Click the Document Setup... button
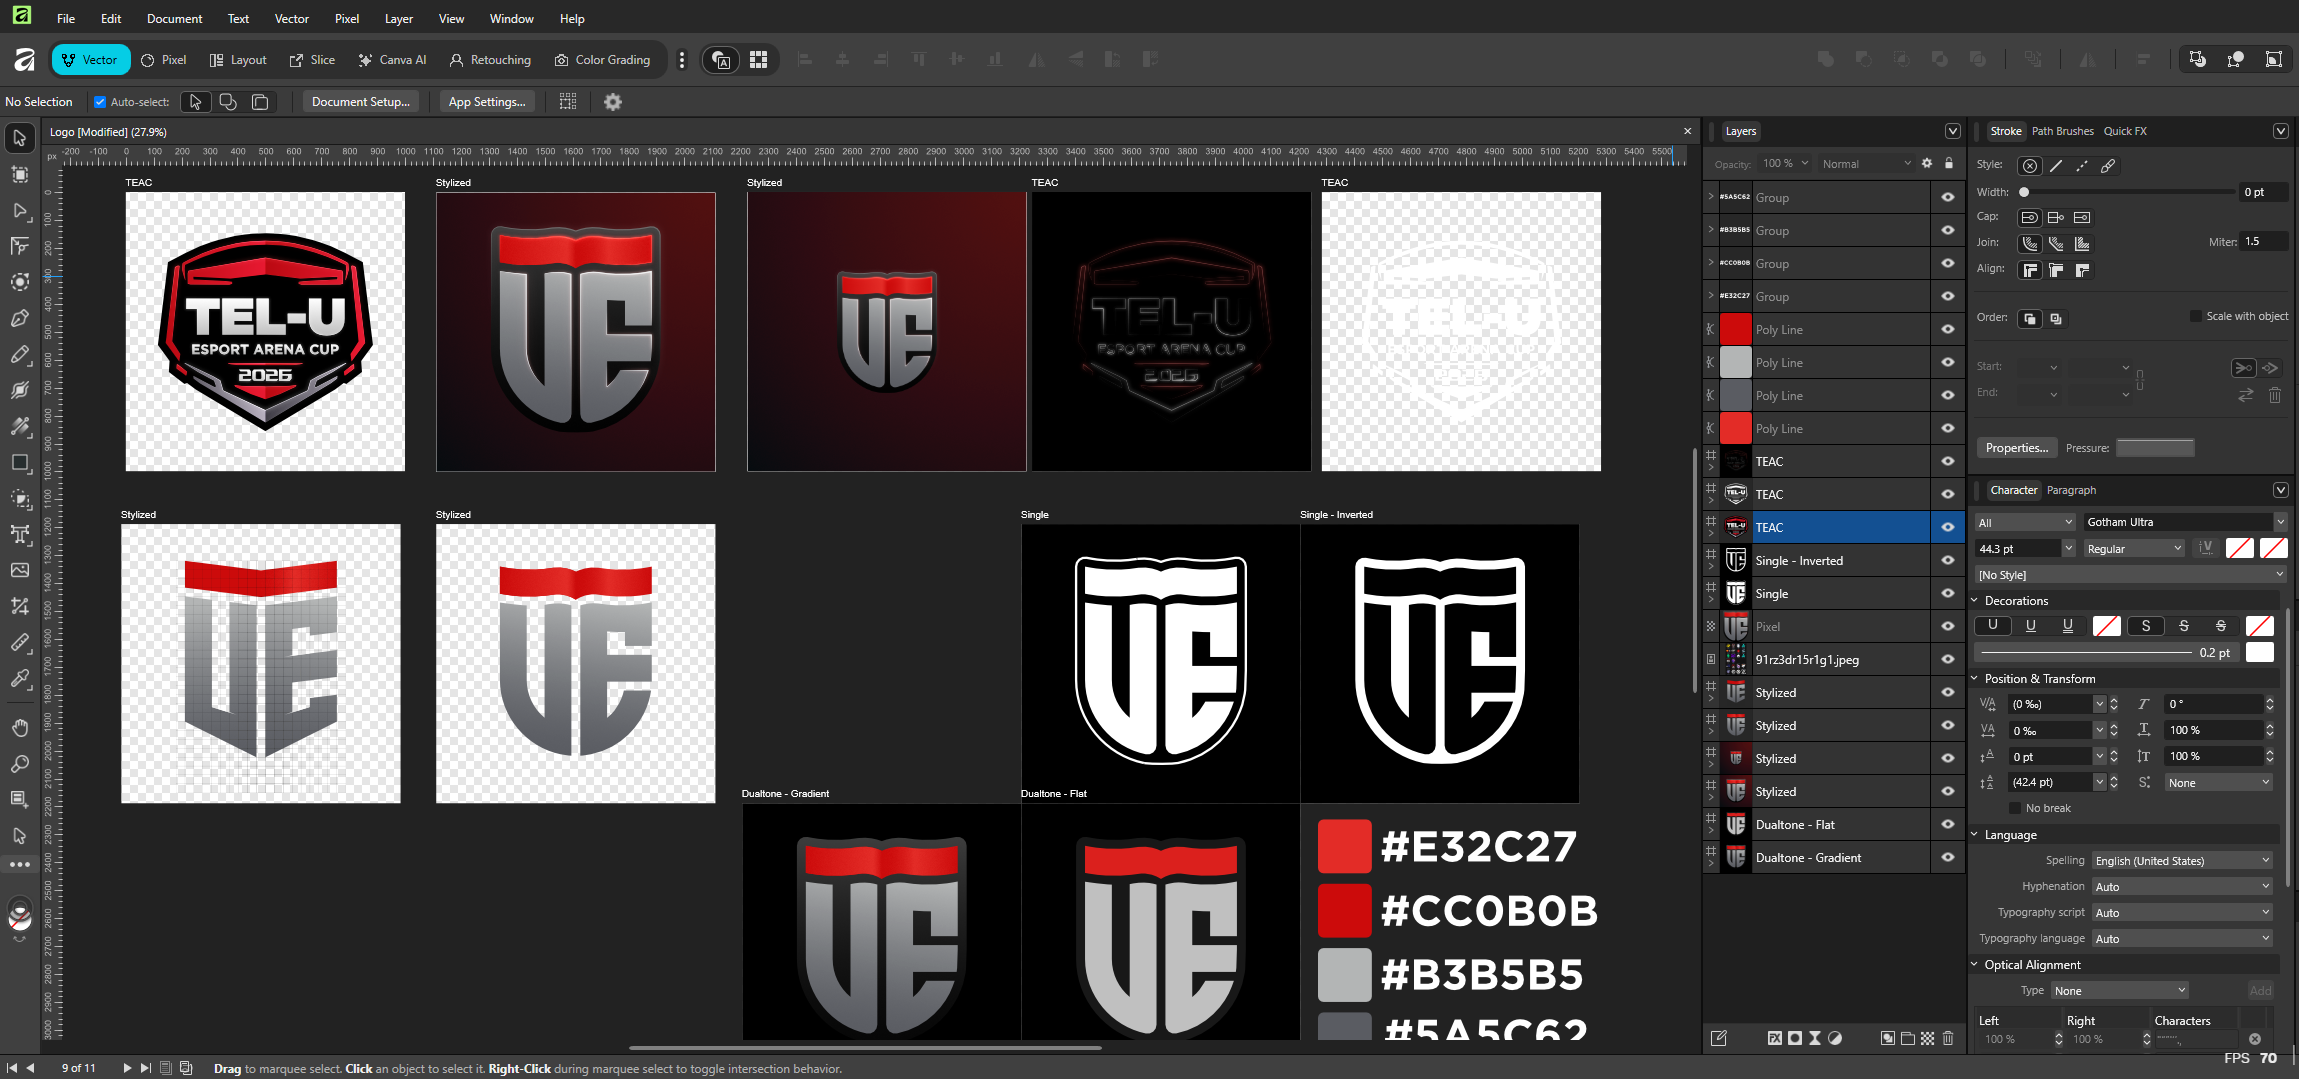The width and height of the screenshot is (2299, 1079). click(x=361, y=102)
